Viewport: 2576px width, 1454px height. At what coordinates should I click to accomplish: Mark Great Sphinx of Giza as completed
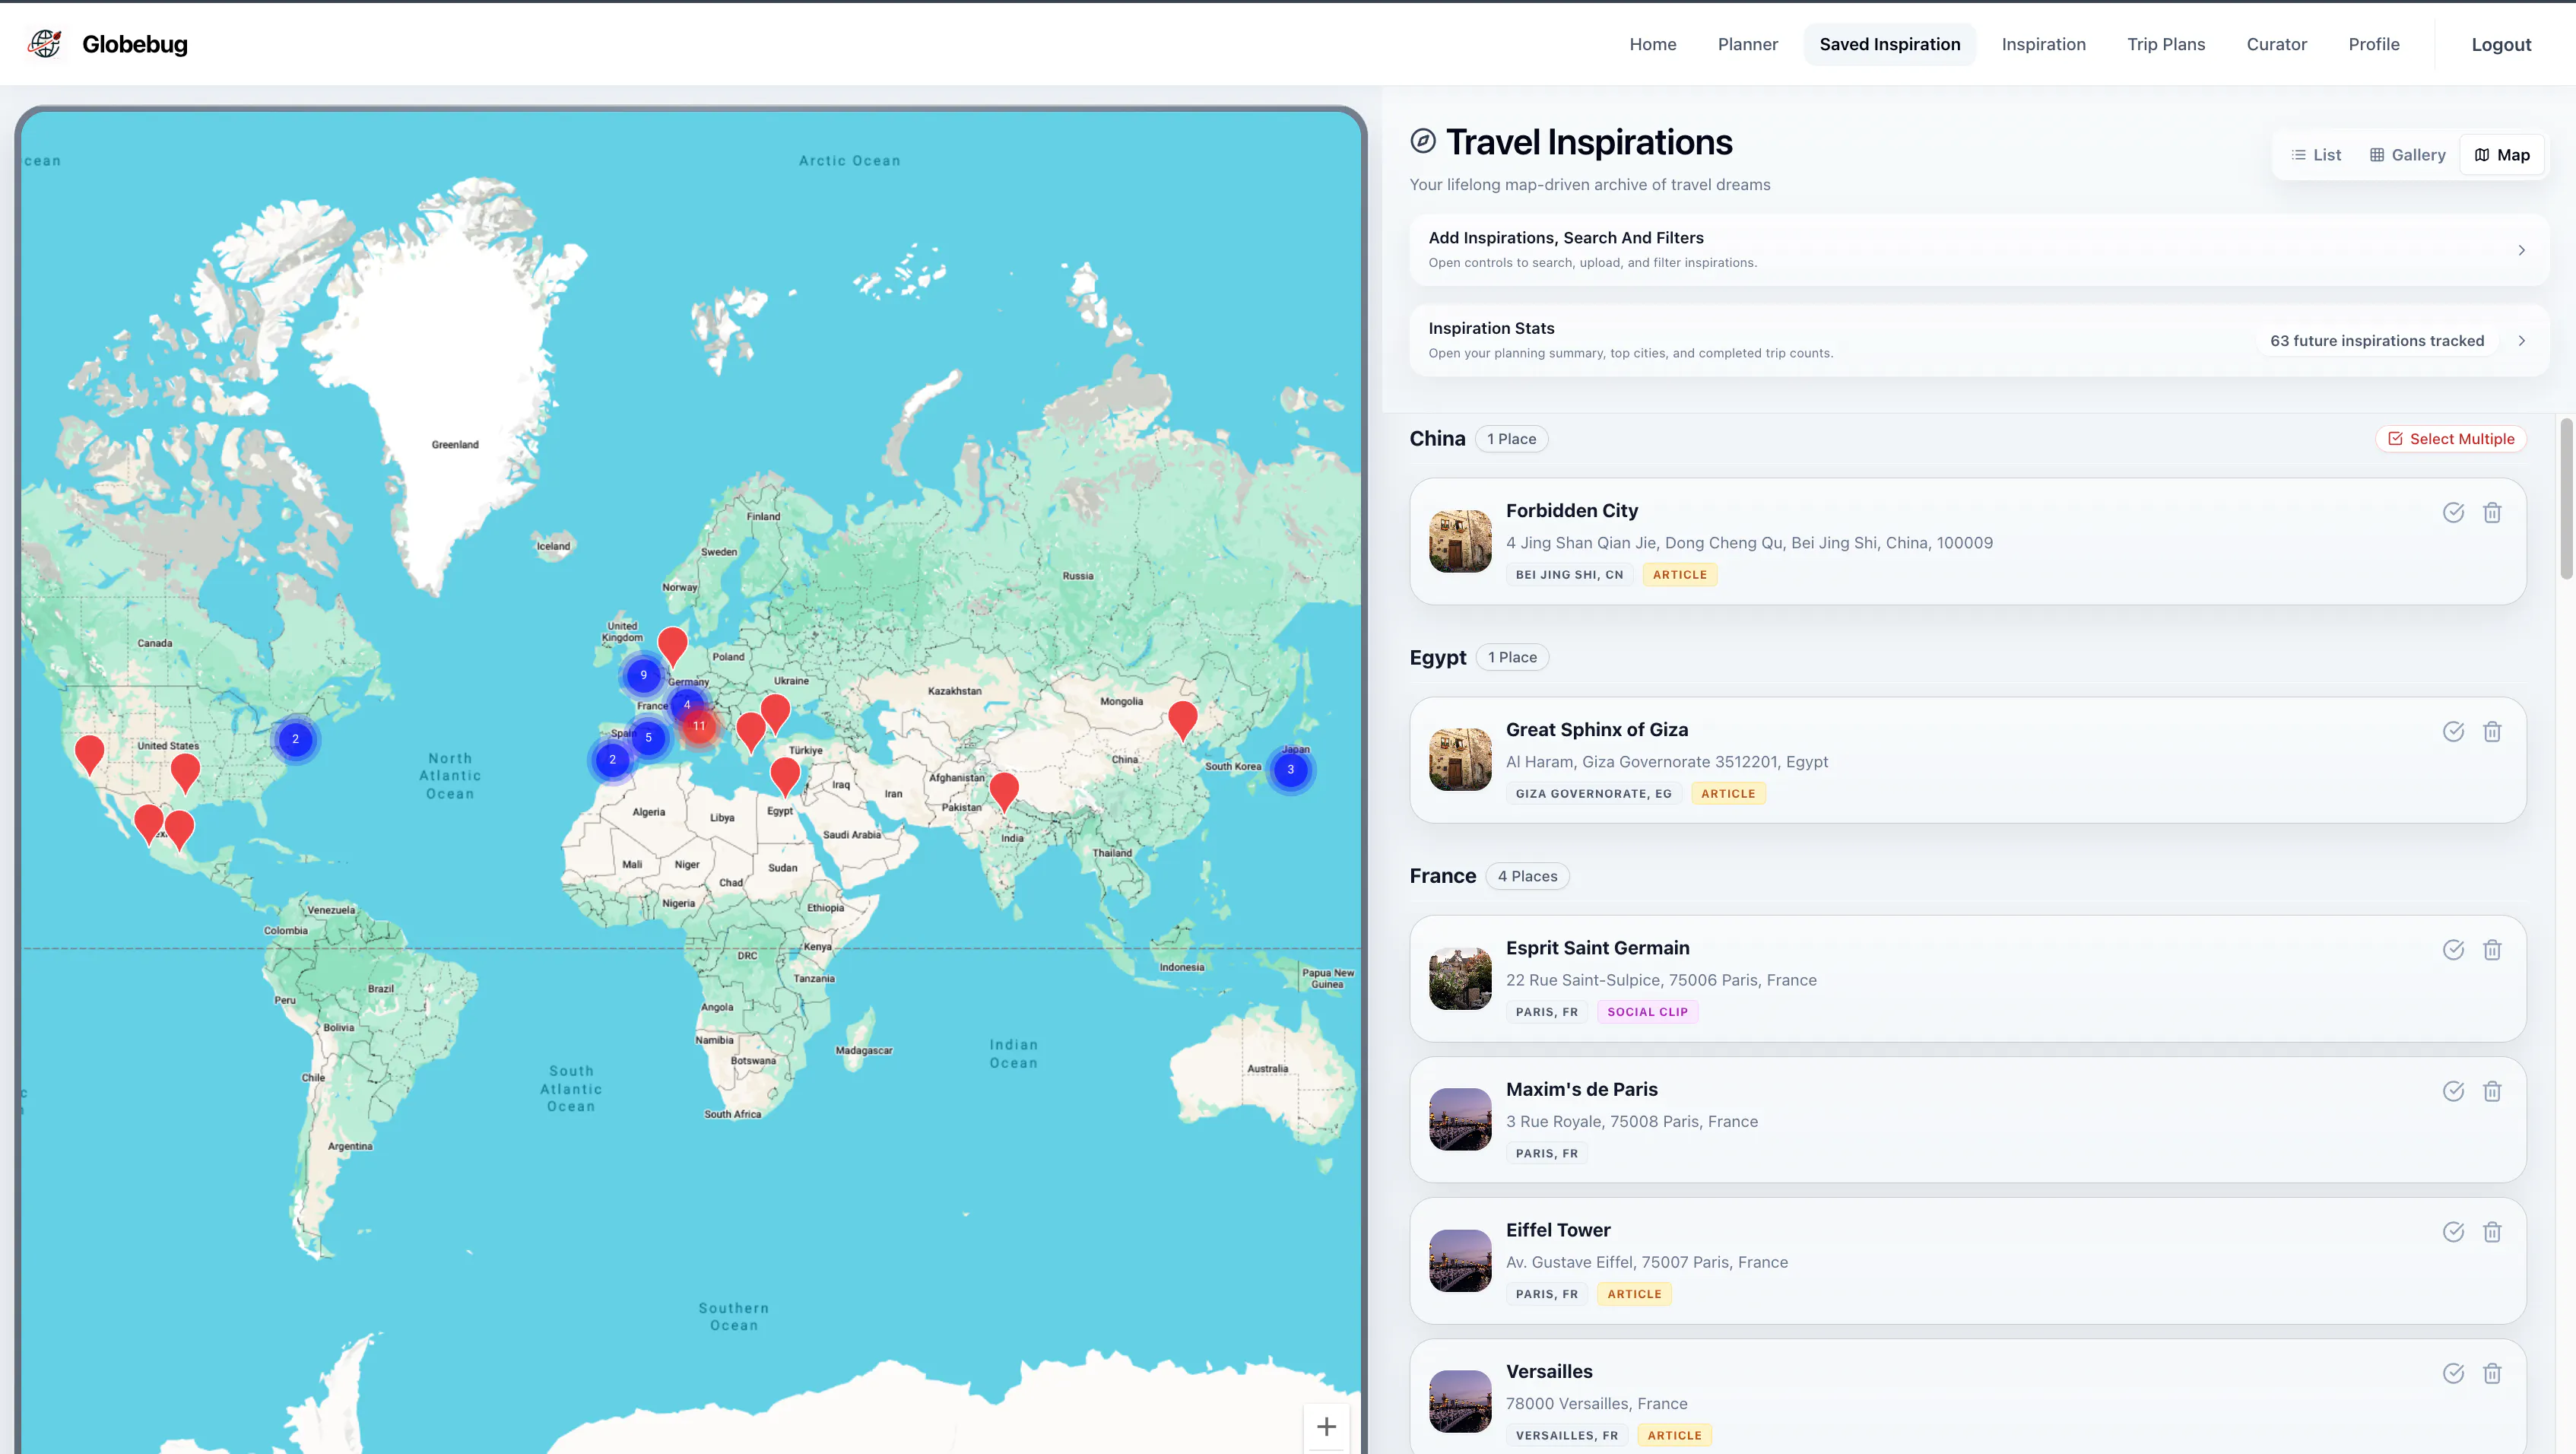pyautogui.click(x=2453, y=732)
